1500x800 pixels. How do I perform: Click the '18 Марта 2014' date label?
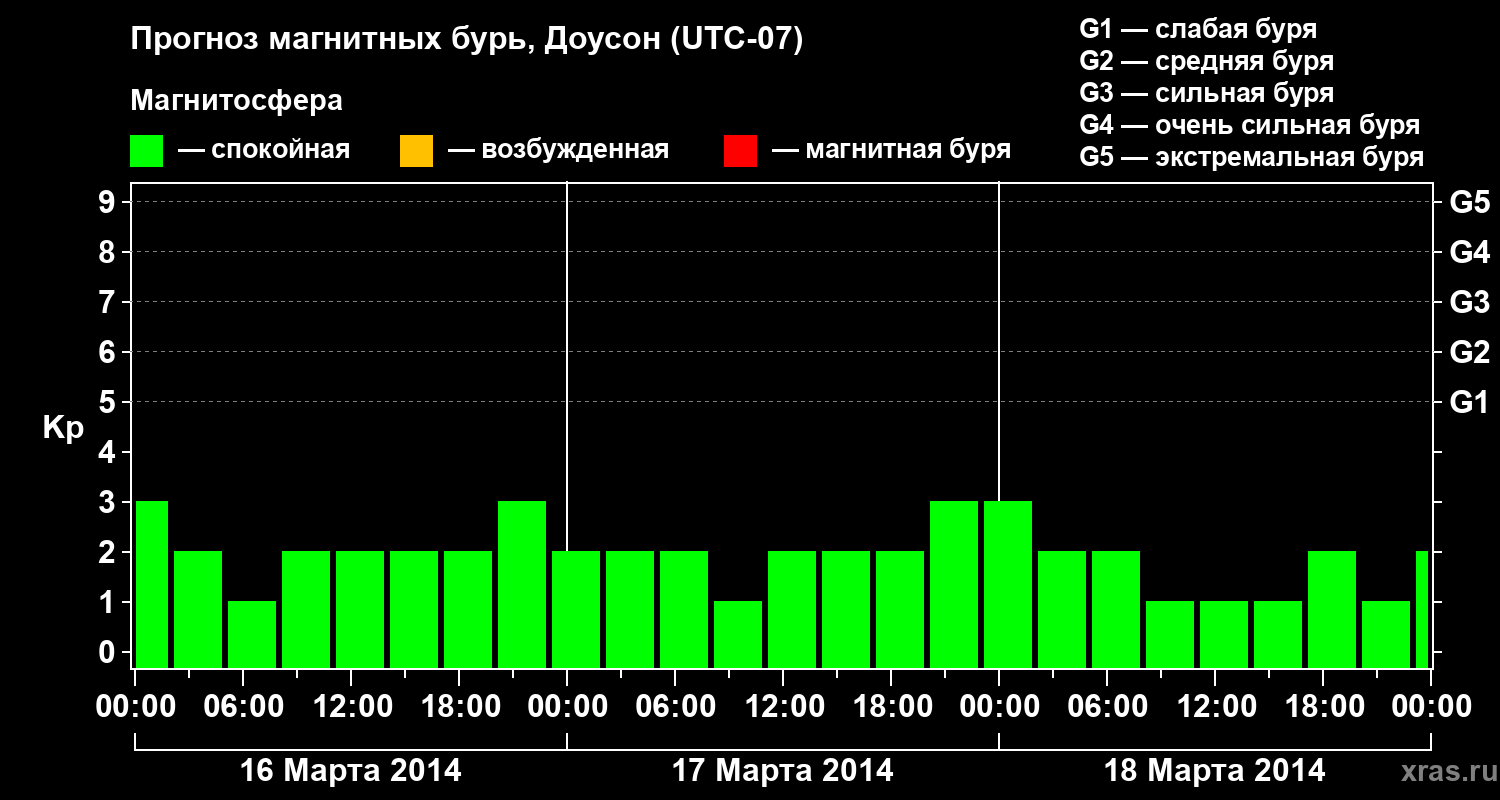(1215, 771)
